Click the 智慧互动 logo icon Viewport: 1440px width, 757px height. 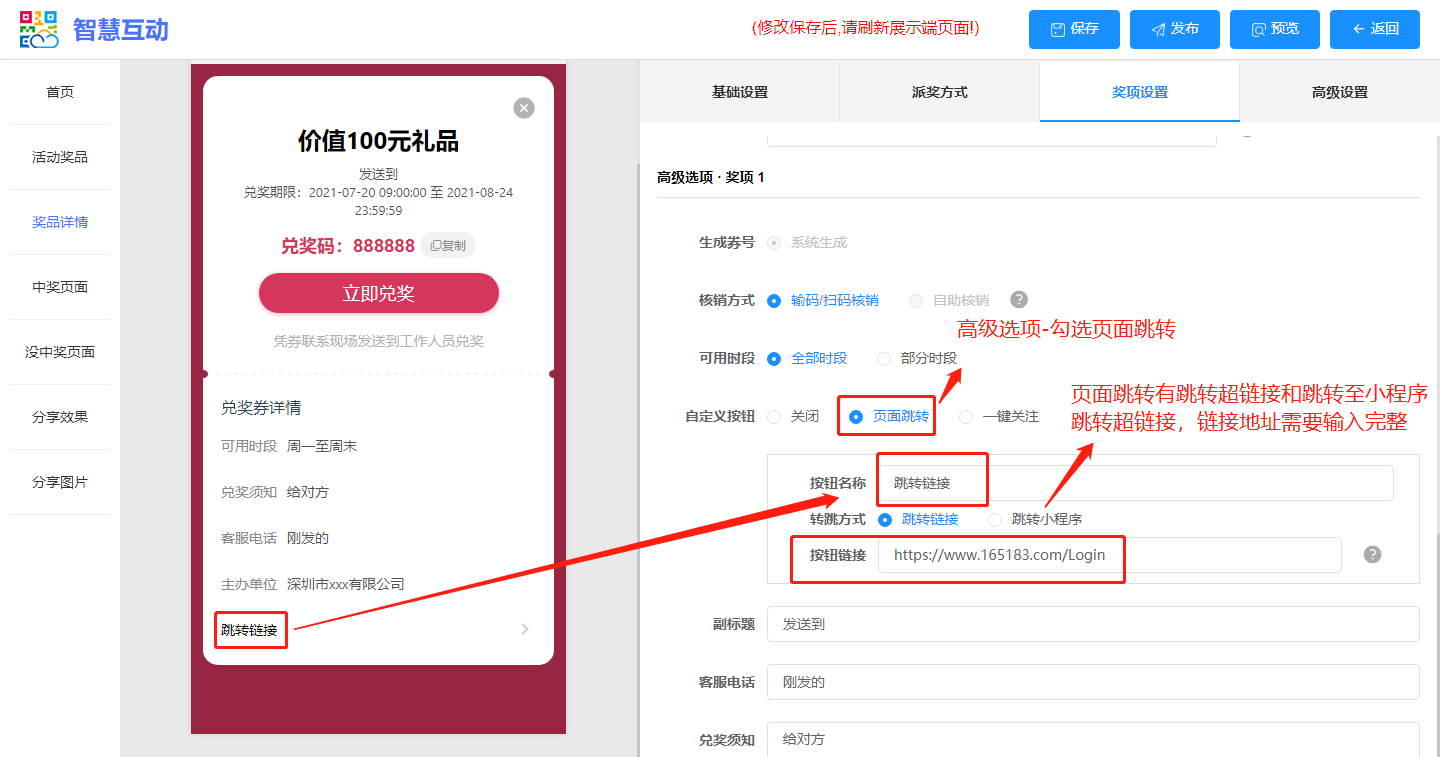coord(39,30)
